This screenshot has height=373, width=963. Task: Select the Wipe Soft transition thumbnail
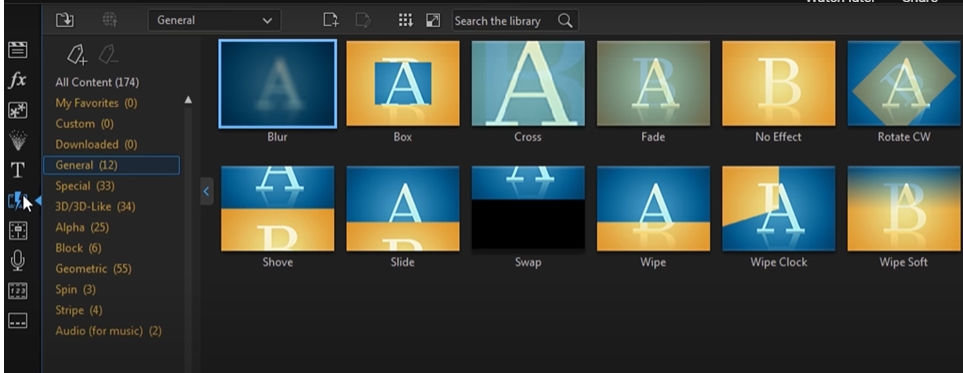tap(904, 208)
